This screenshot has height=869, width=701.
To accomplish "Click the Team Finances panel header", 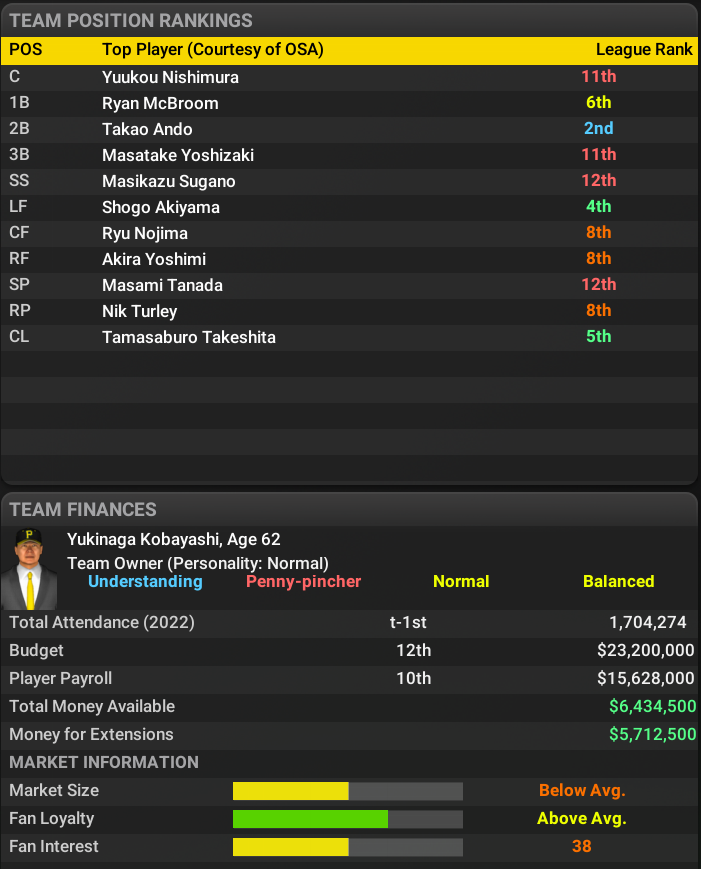I will pyautogui.click(x=83, y=510).
